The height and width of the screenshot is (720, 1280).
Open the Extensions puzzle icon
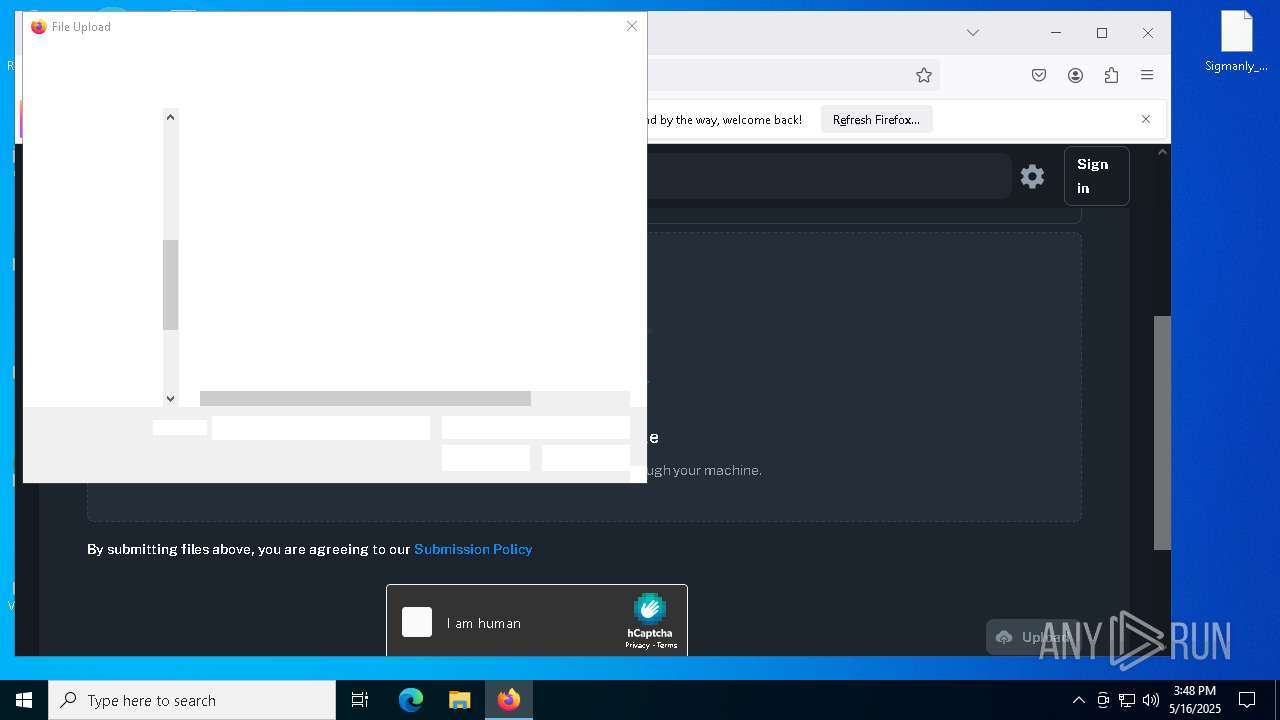pyautogui.click(x=1111, y=75)
